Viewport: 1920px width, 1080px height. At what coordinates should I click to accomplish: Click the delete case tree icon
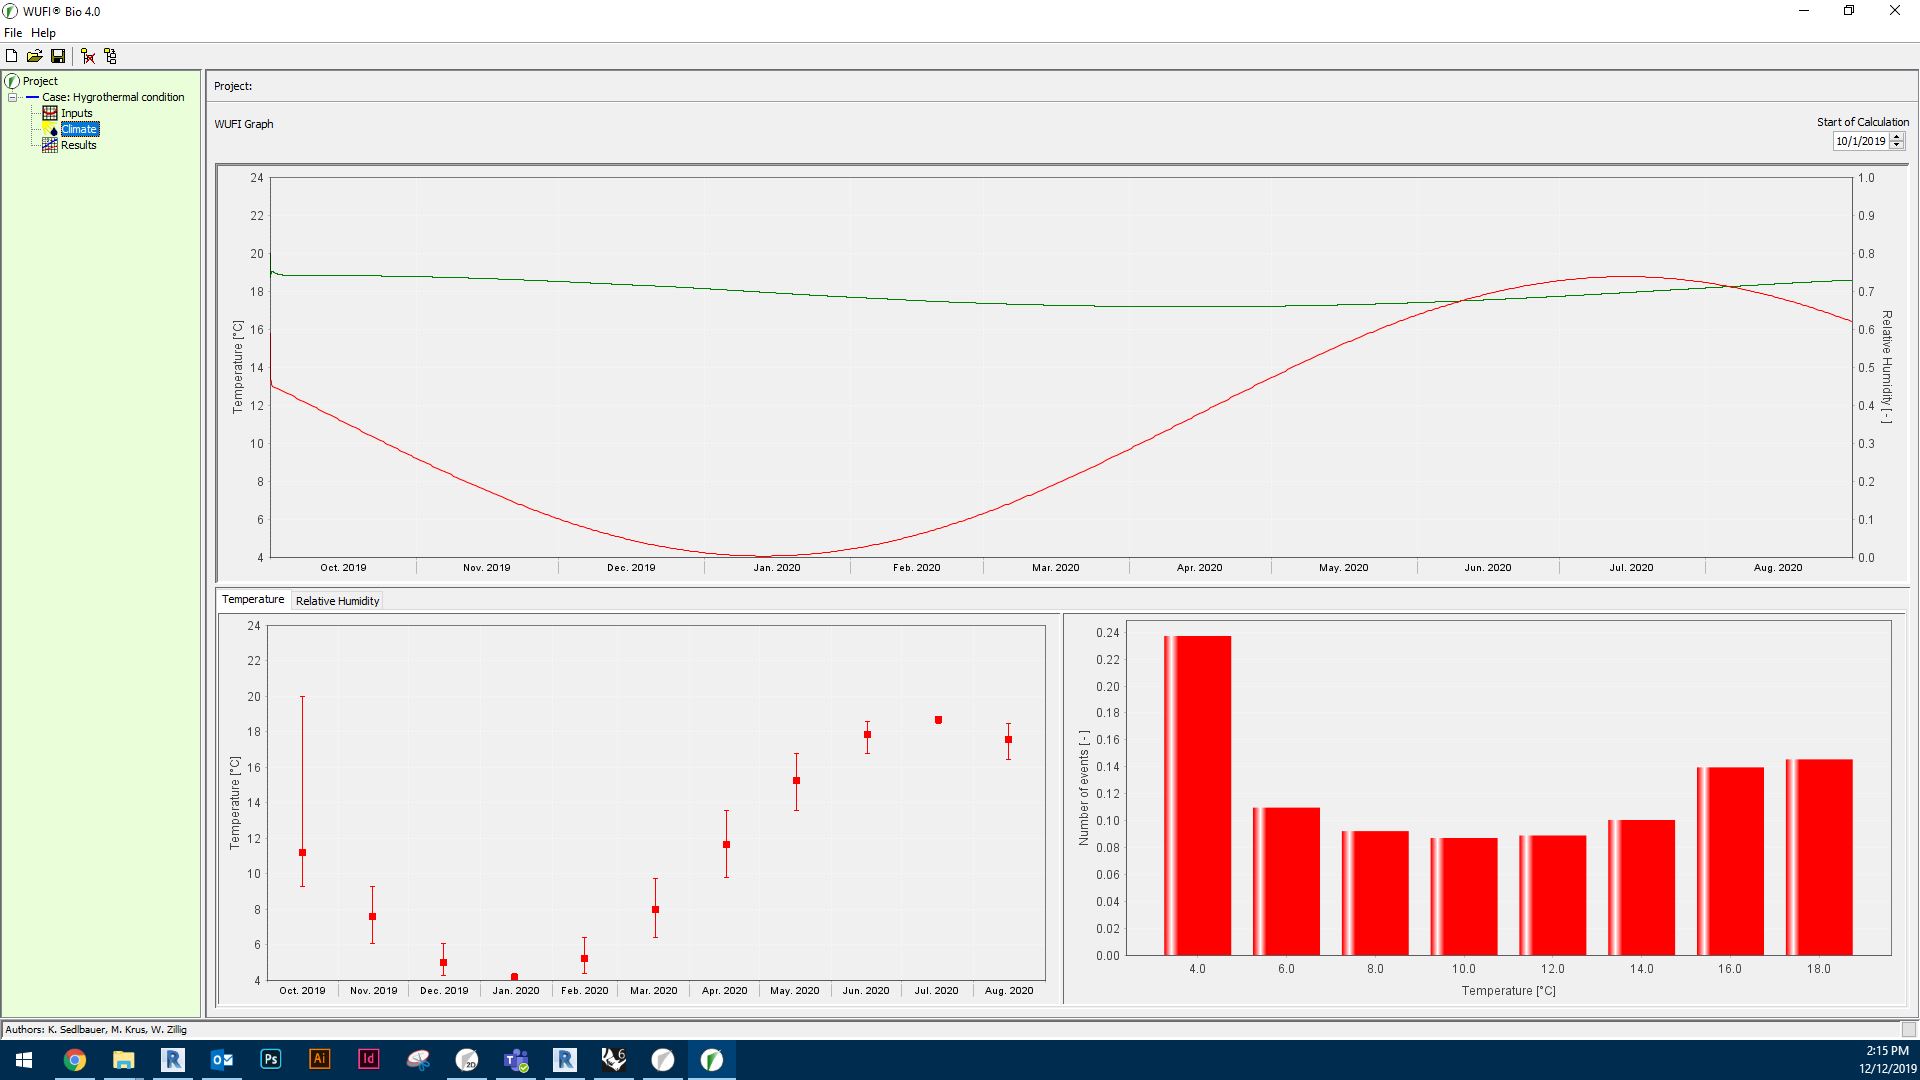coord(88,56)
